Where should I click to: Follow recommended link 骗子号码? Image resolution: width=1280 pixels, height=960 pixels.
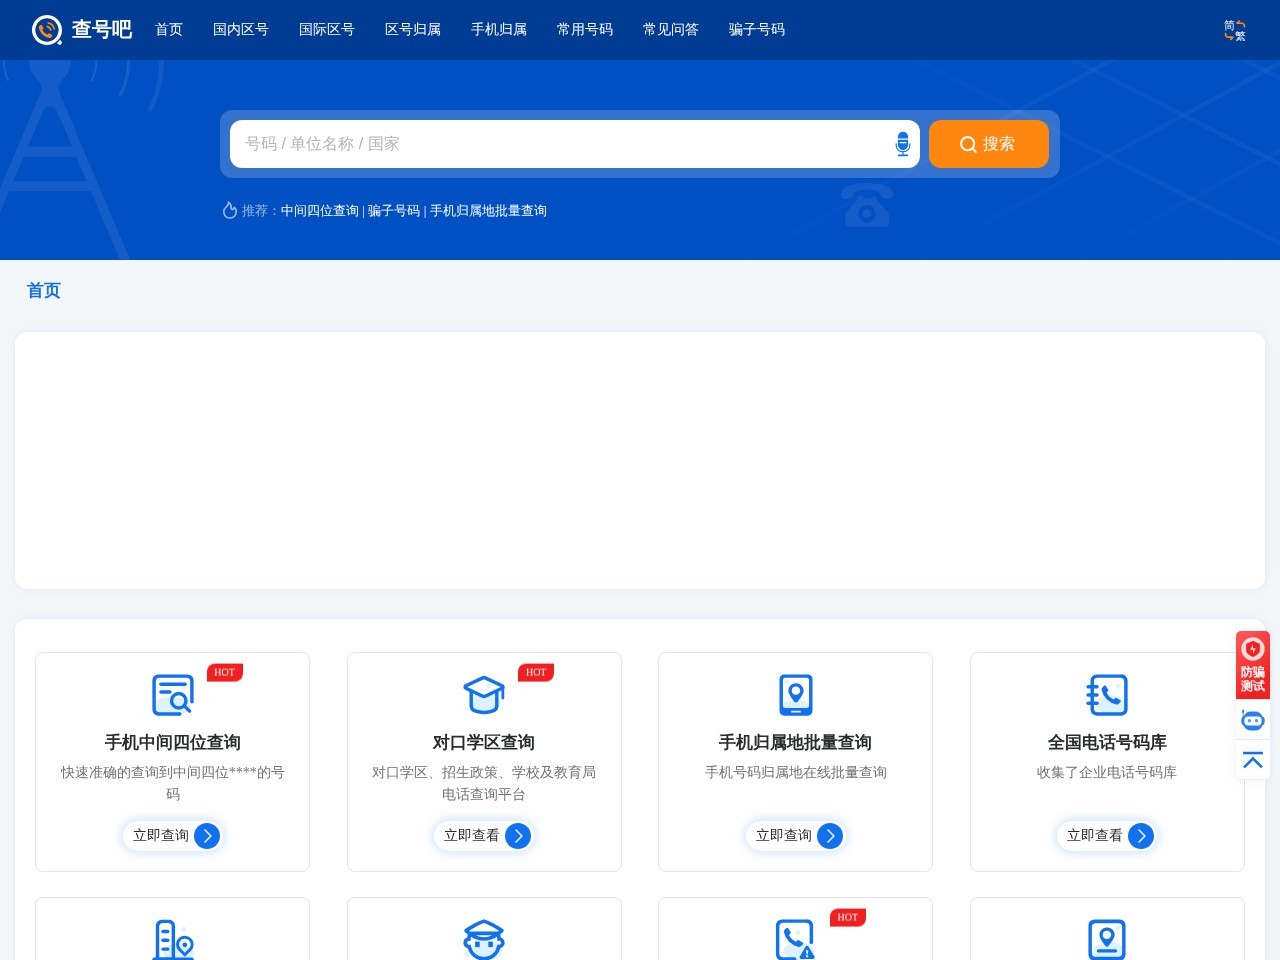[394, 211]
